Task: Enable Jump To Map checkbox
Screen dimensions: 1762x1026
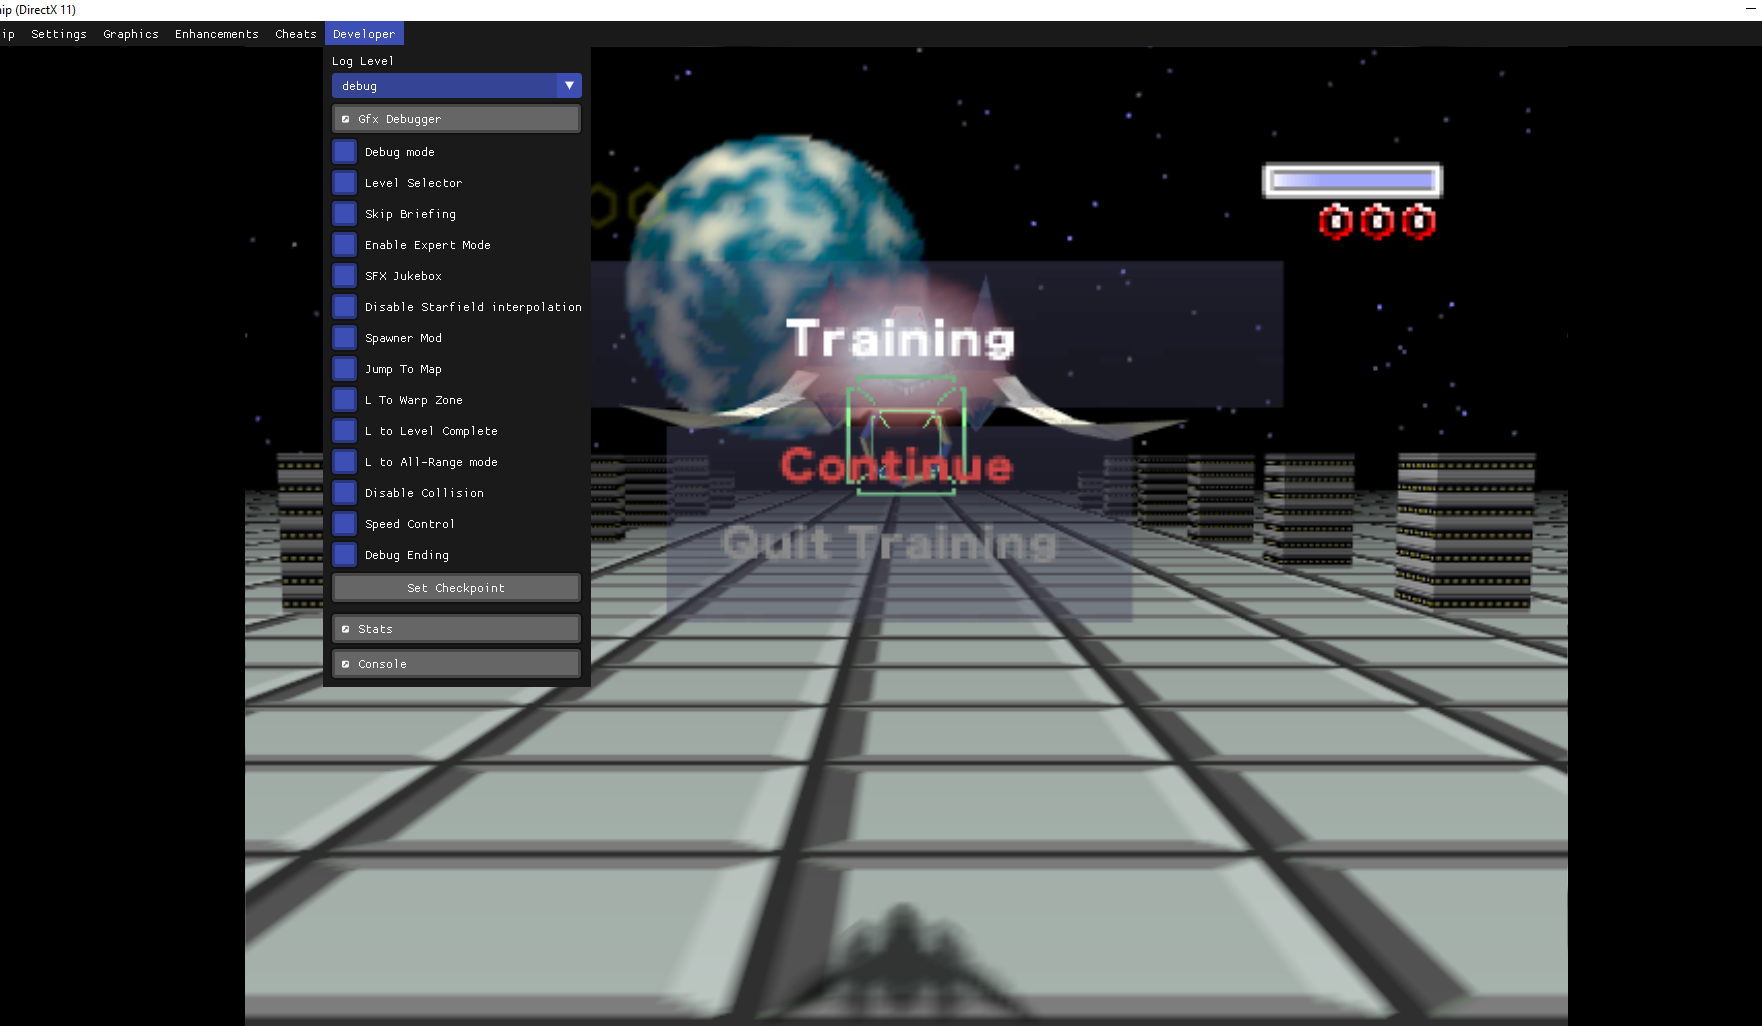Action: (x=345, y=369)
